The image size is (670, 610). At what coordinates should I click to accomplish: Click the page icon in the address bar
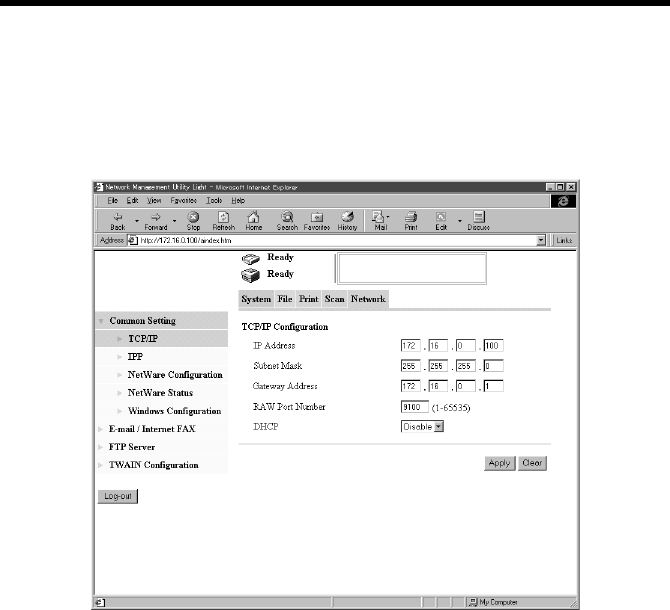133,240
